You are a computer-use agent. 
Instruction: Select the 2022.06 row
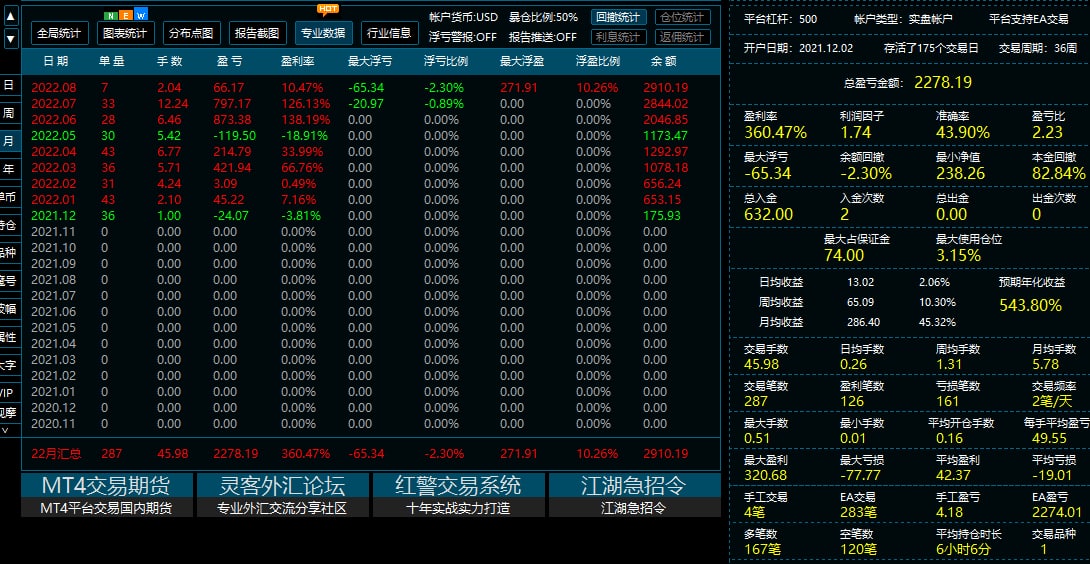(x=372, y=120)
